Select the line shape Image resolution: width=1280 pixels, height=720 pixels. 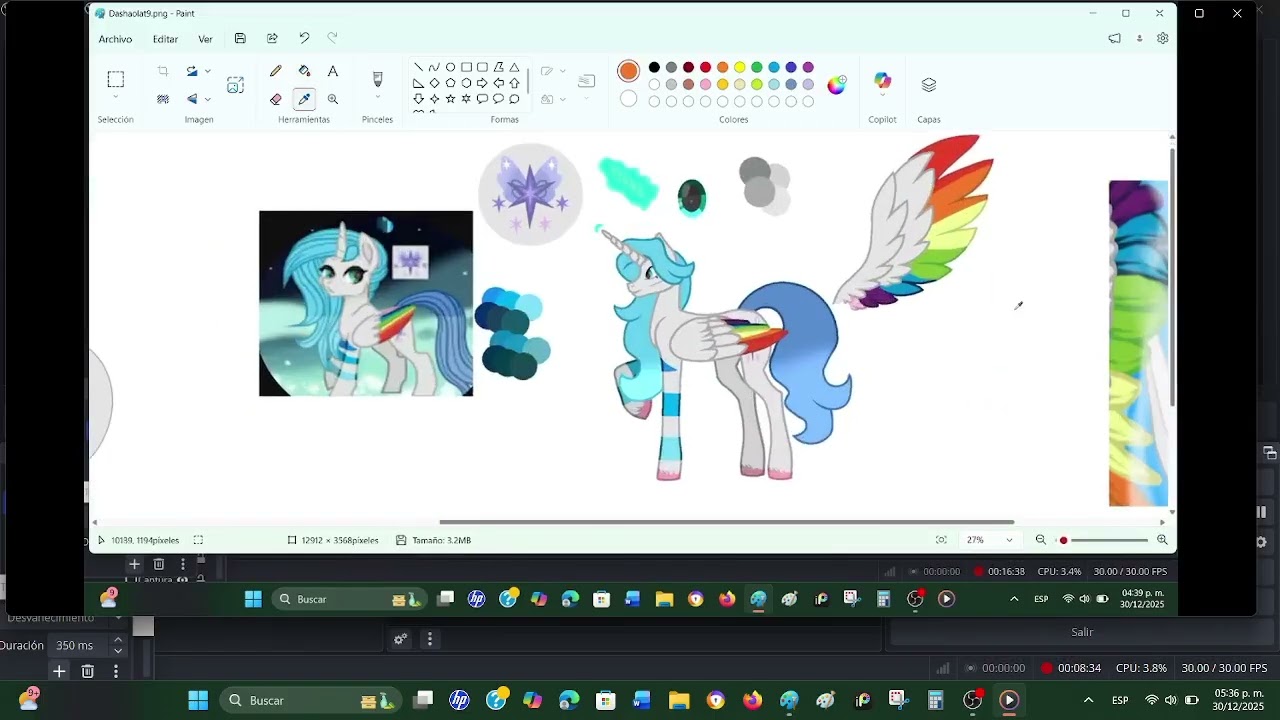[x=418, y=67]
